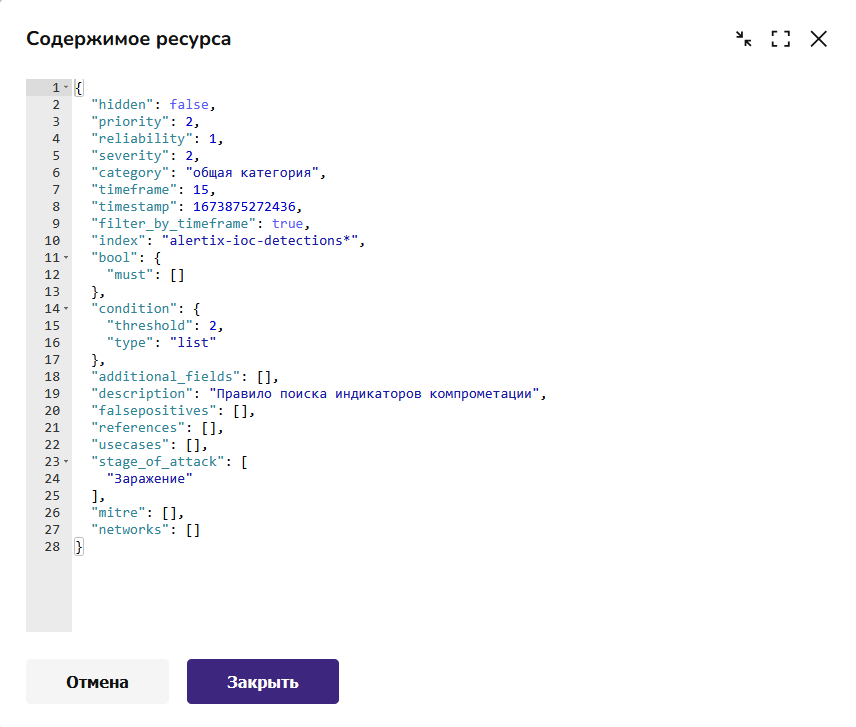Collapse the "stage_of_attack" array fold arrow

point(66,462)
